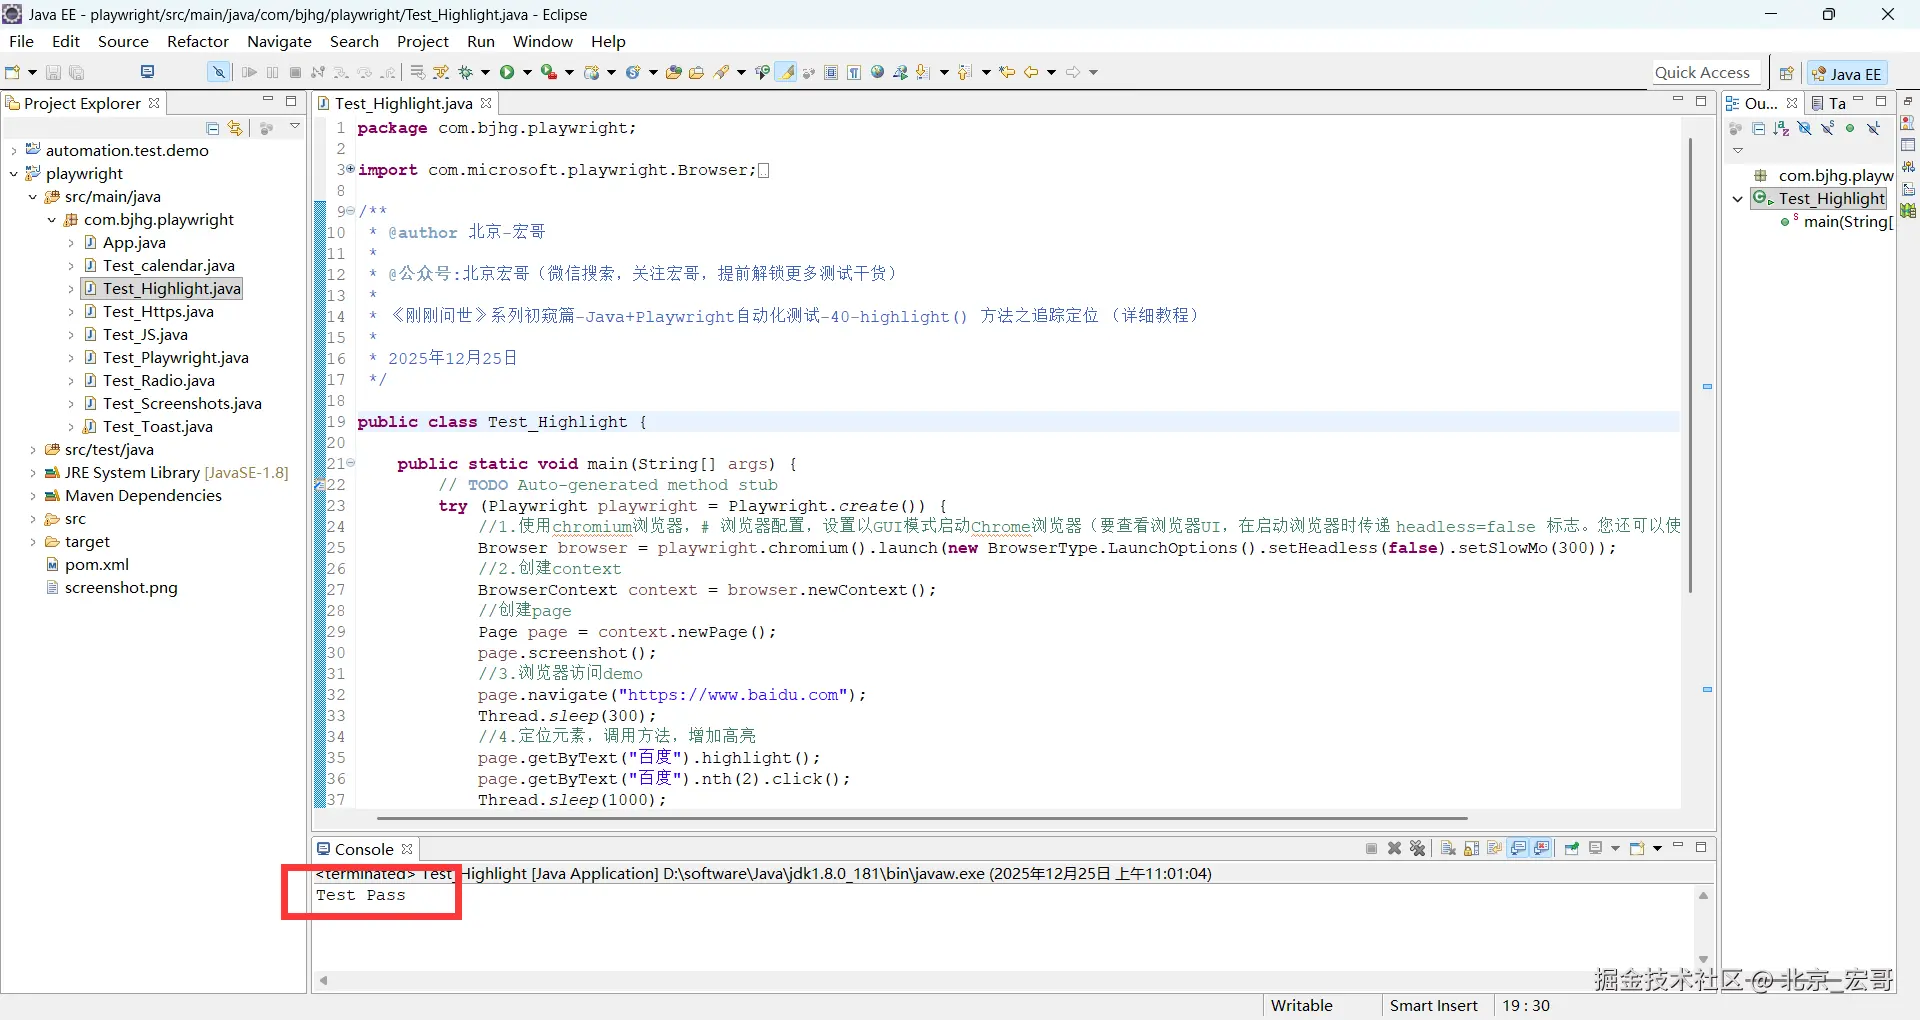Click the Open Task toolbar icon
The image size is (1920, 1020).
(697, 72)
